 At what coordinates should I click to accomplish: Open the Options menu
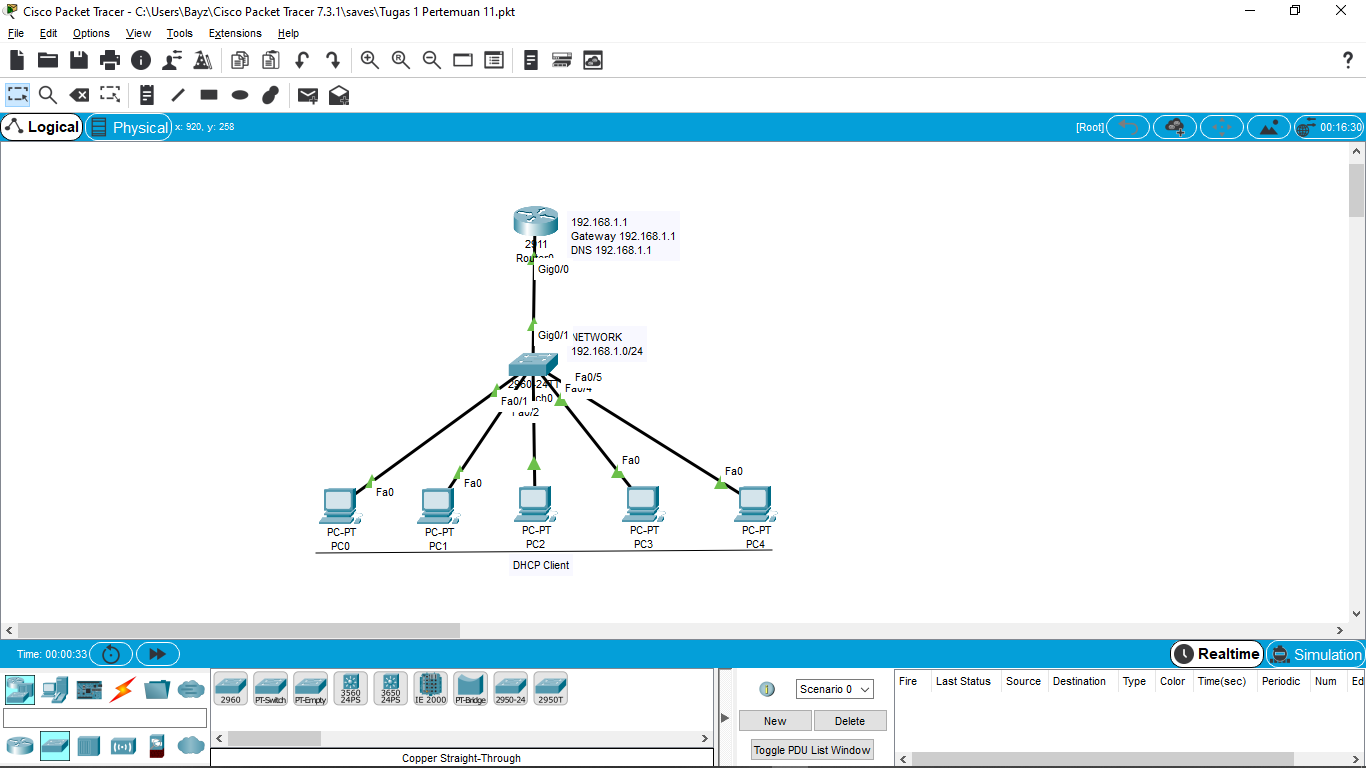[x=91, y=33]
